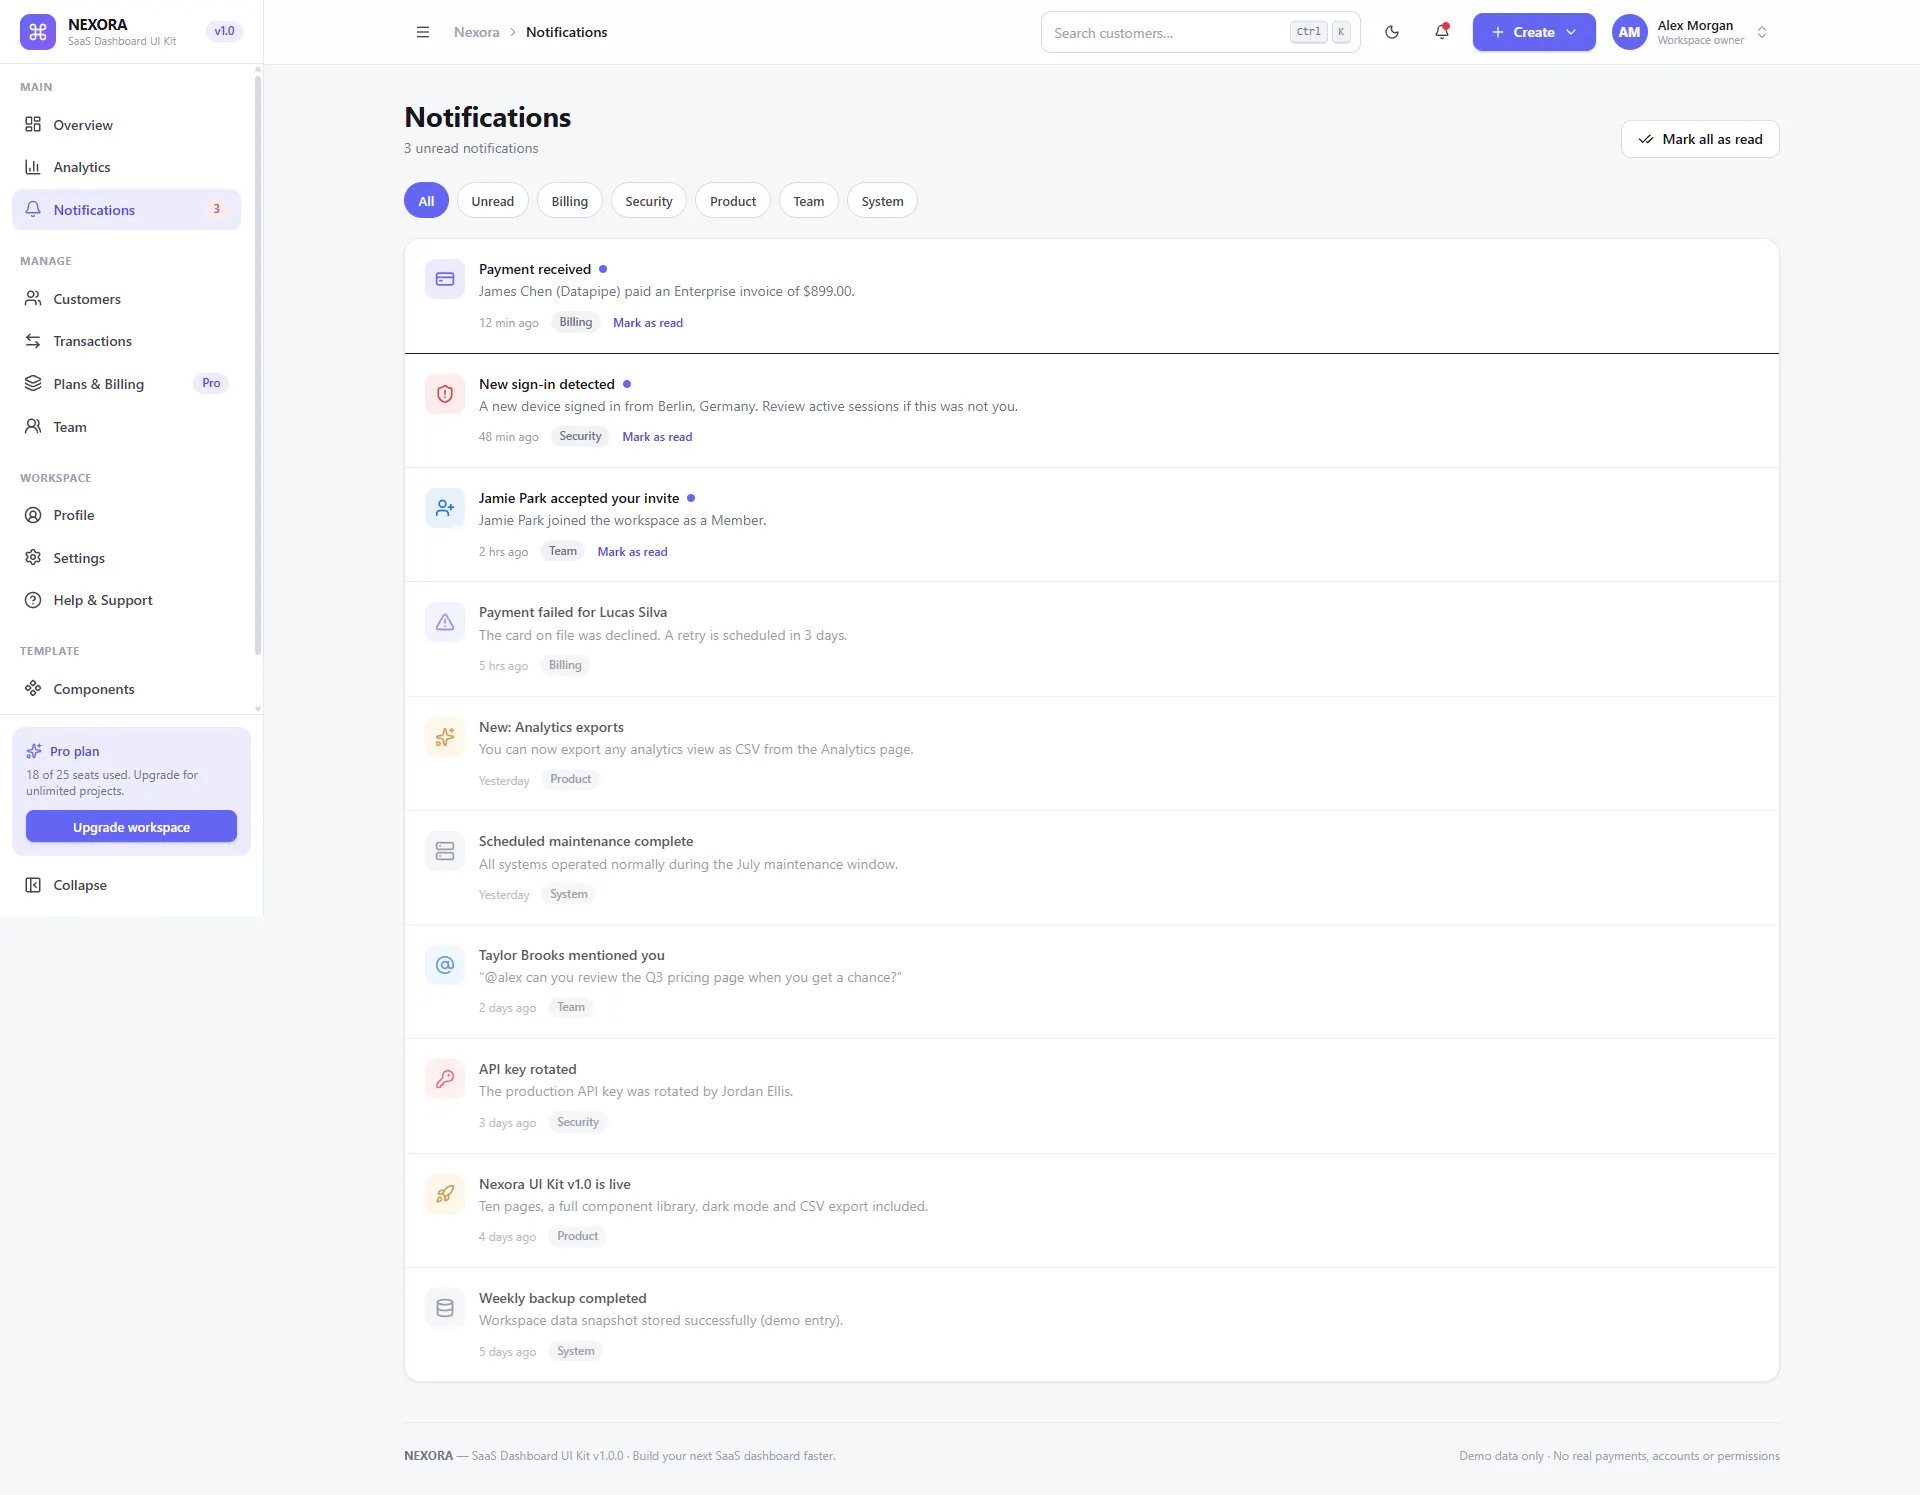Click the Taylor Brooks mention icon
1920x1495 pixels.
[x=445, y=965]
